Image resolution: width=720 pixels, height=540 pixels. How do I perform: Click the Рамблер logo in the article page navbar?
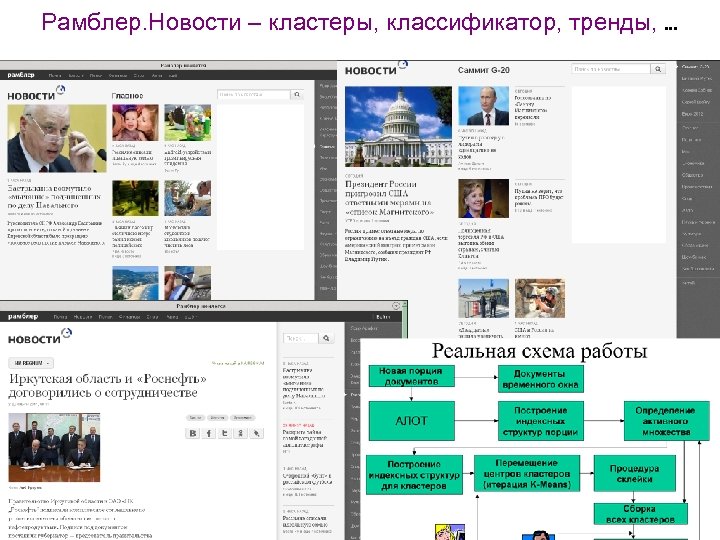[23, 316]
